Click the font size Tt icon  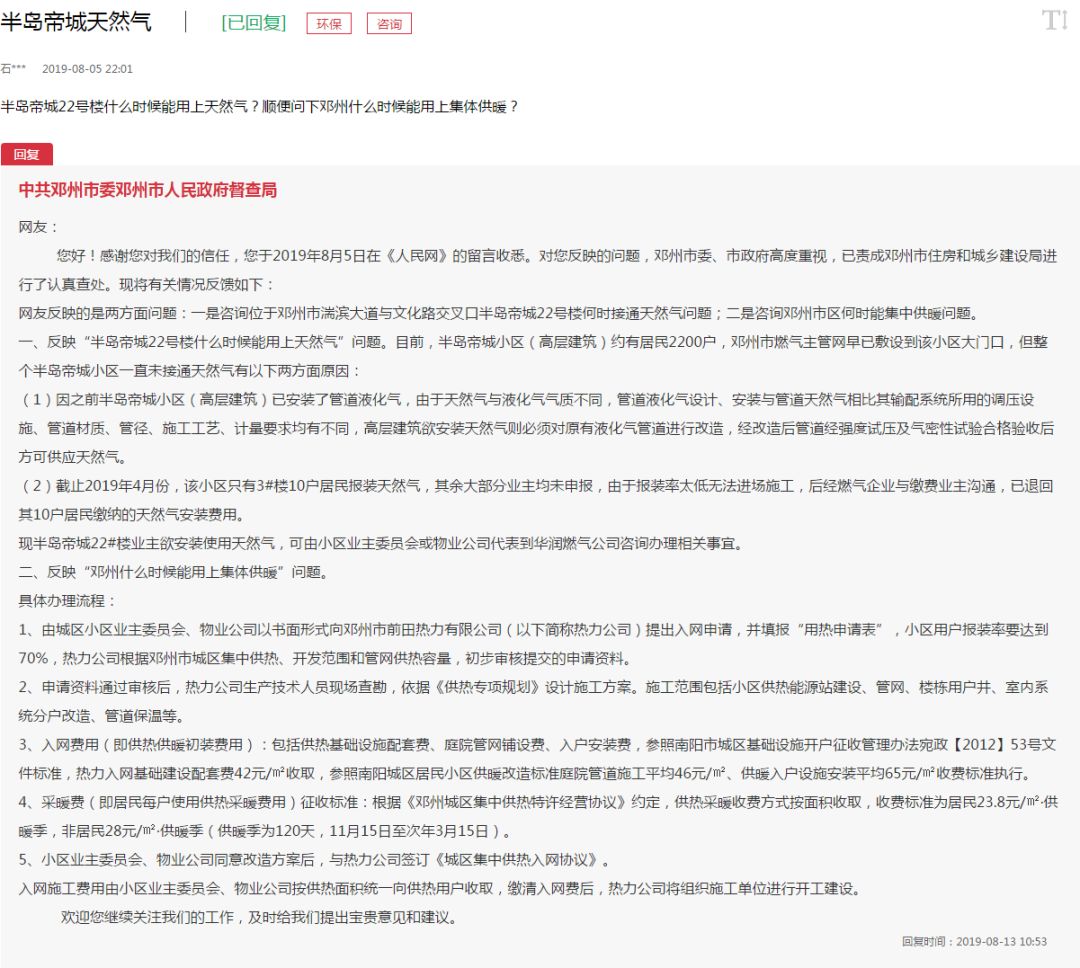[1055, 20]
